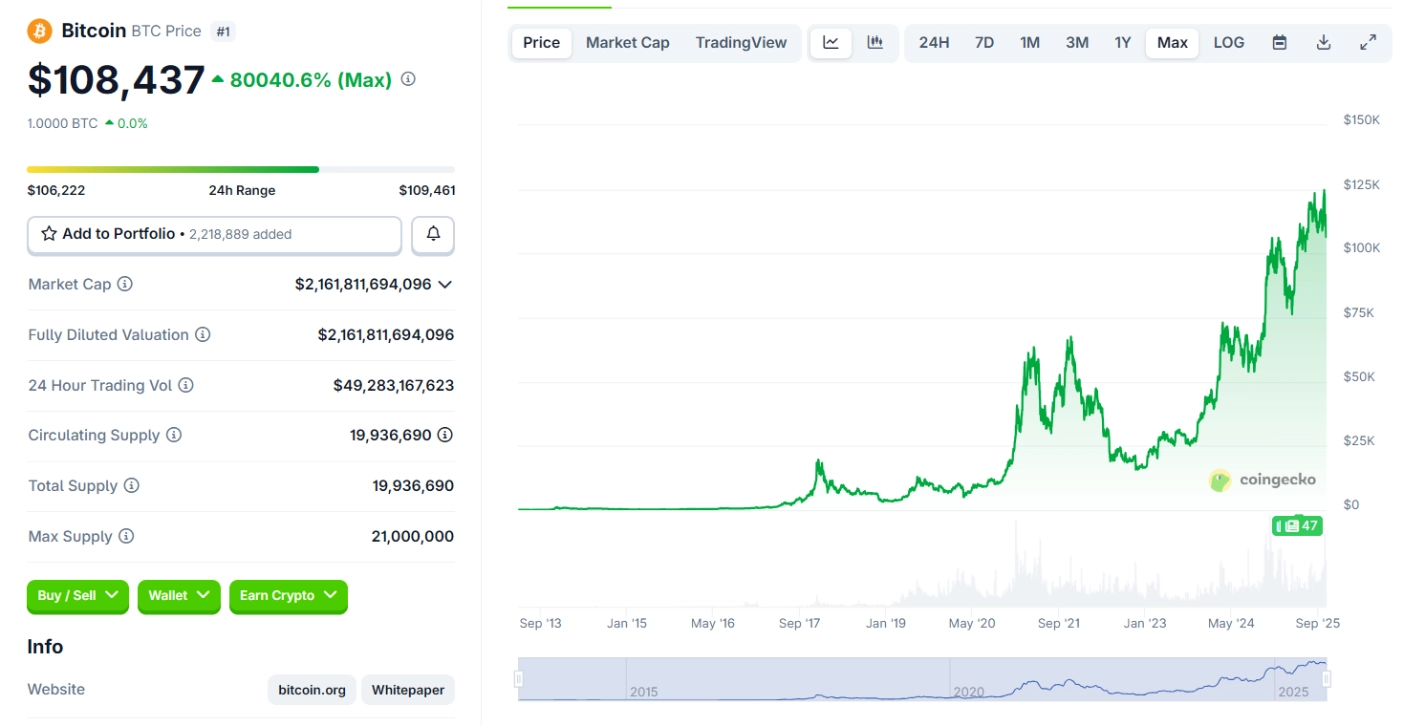Open the calendar date range picker
The height and width of the screenshot is (726, 1425).
[x=1279, y=43]
